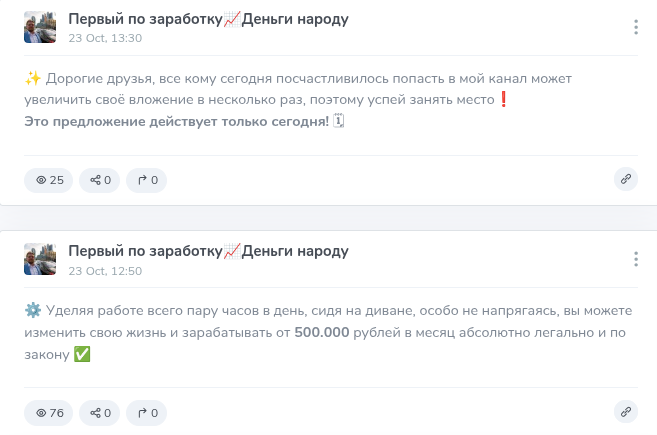The height and width of the screenshot is (435, 657).
Task: Open the channel name above the 13:30 post
Action: pyautogui.click(x=208, y=19)
